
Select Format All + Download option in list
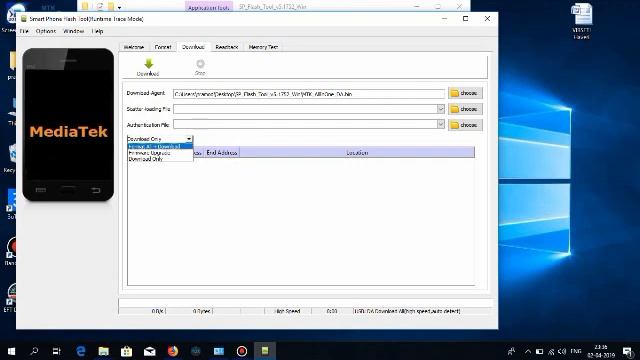coord(160,146)
